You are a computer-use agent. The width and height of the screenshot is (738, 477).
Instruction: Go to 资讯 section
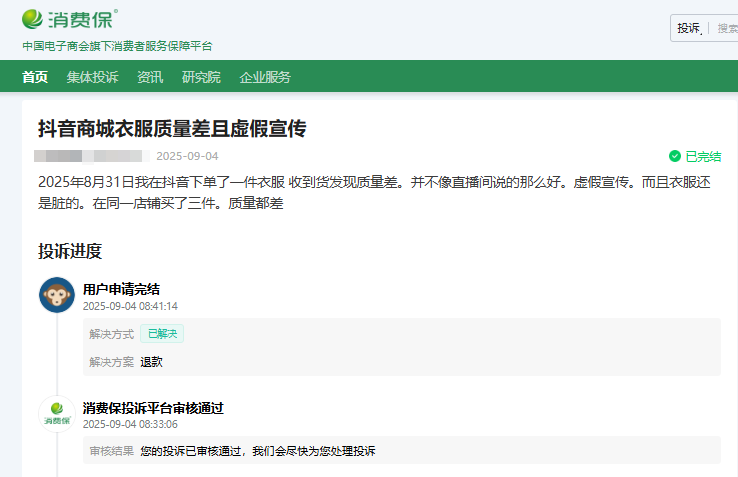150,77
